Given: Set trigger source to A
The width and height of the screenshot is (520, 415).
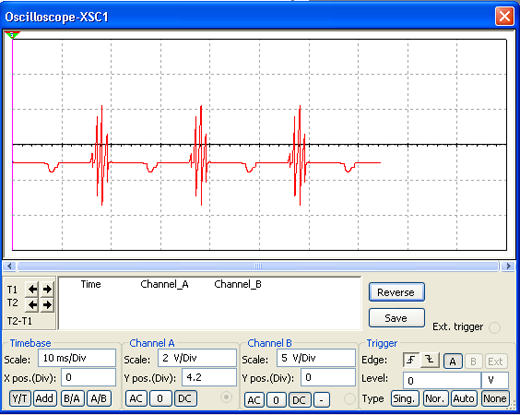Looking at the screenshot, I should coord(453,361).
